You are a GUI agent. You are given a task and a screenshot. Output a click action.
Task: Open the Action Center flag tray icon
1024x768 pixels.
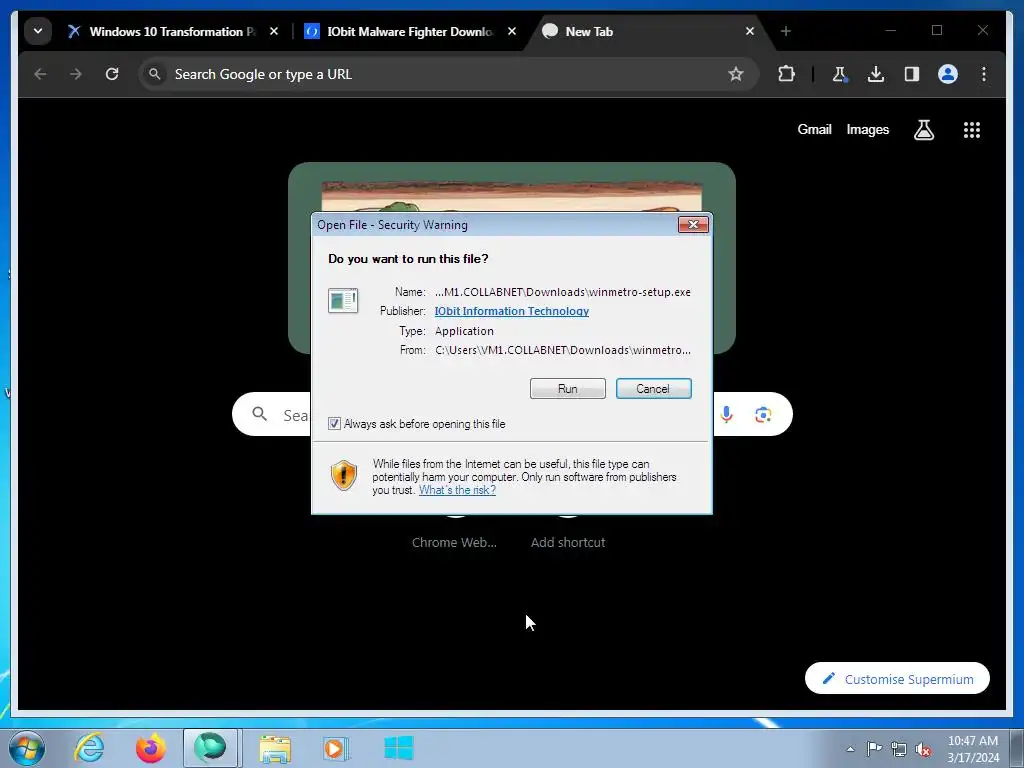874,749
